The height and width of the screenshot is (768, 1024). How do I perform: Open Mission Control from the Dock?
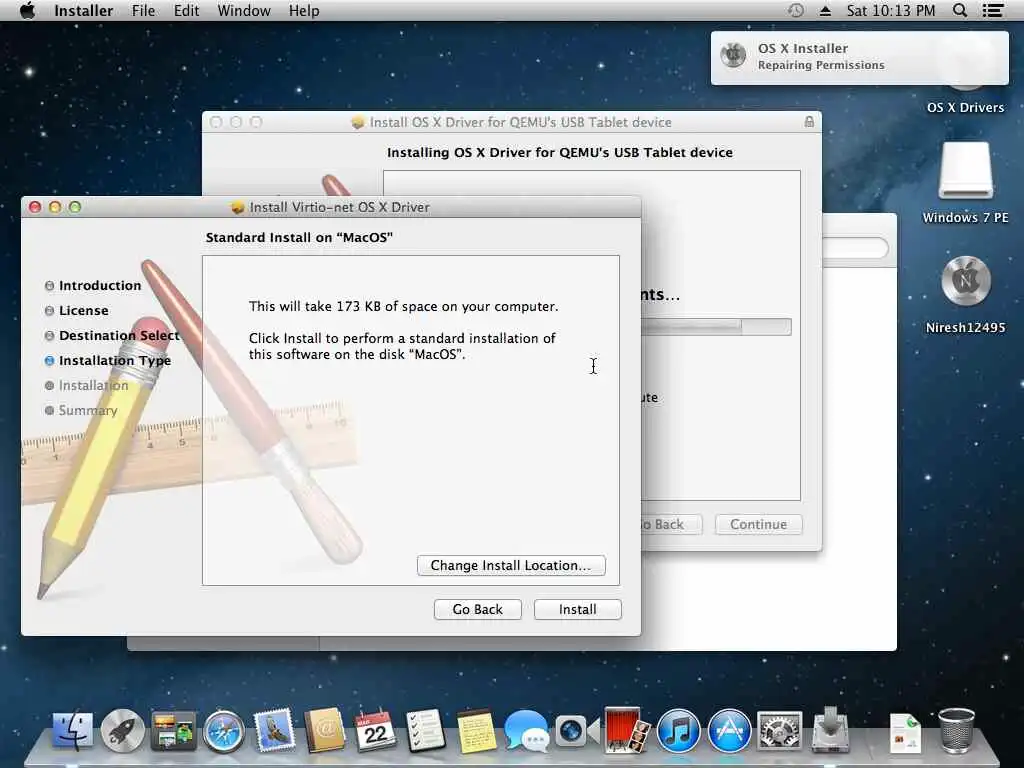tap(173, 730)
